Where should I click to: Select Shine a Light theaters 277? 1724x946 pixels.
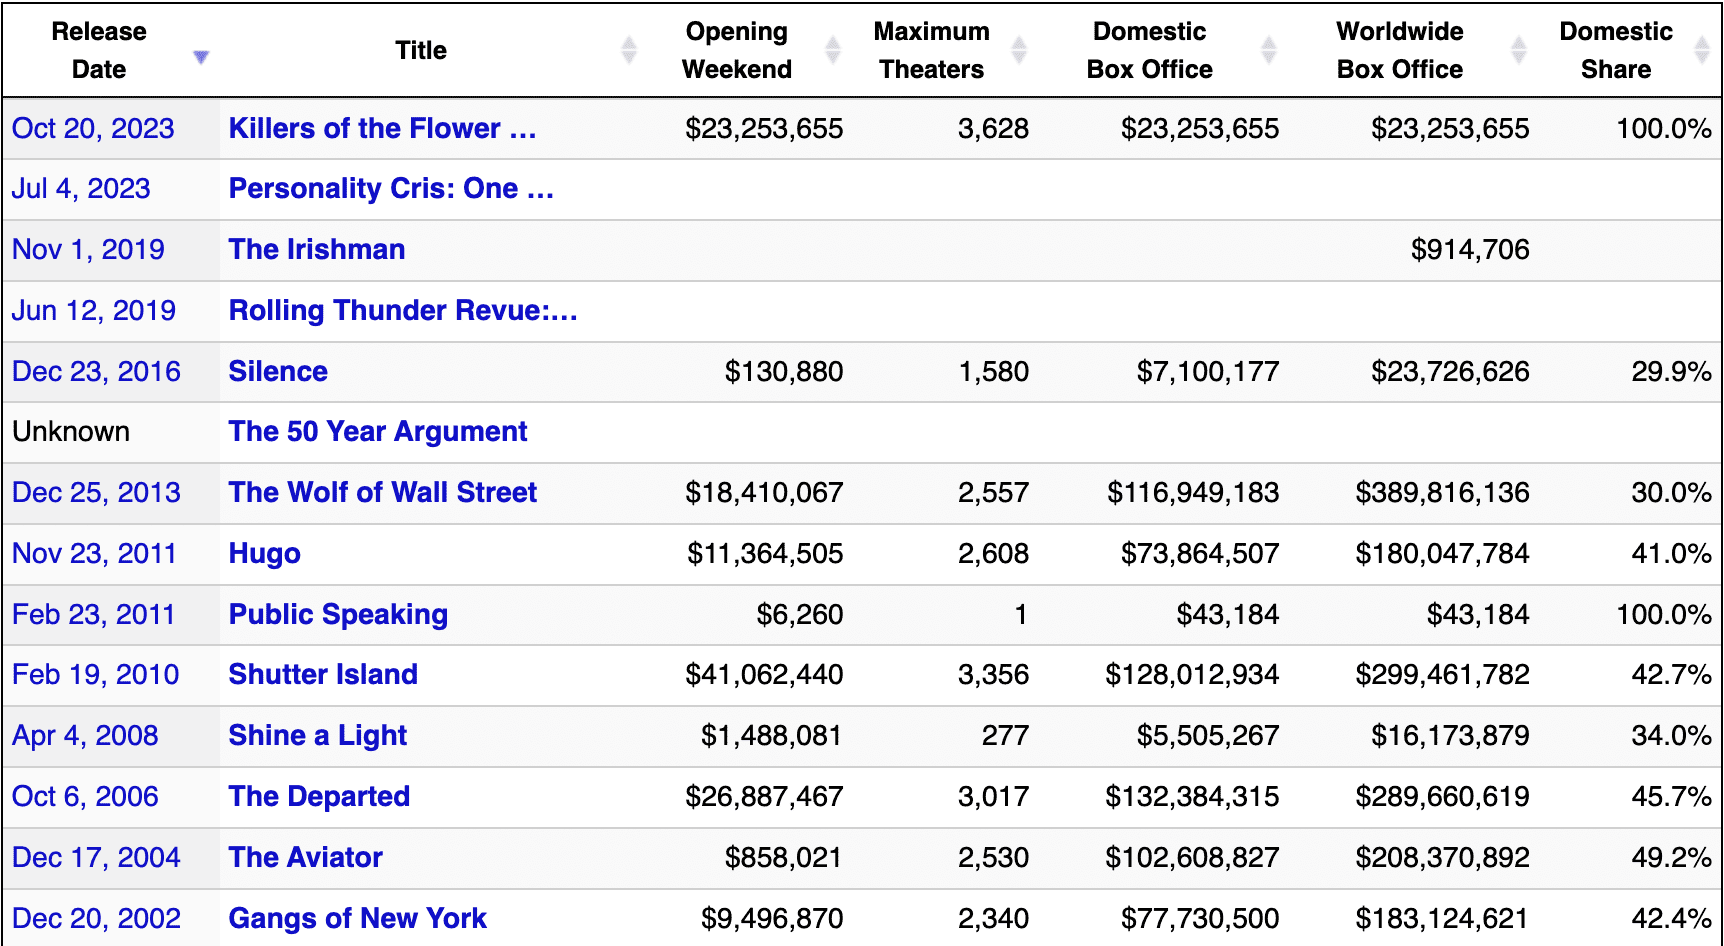1005,735
